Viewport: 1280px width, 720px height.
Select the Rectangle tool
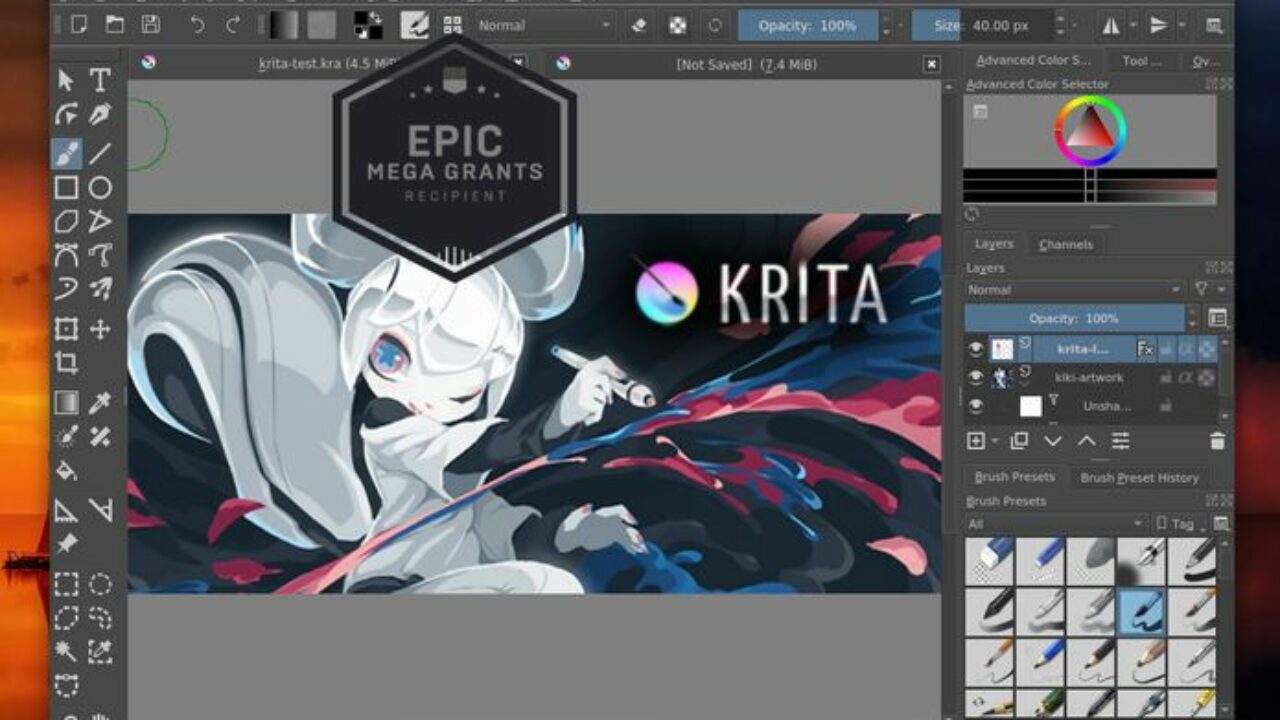tap(66, 187)
